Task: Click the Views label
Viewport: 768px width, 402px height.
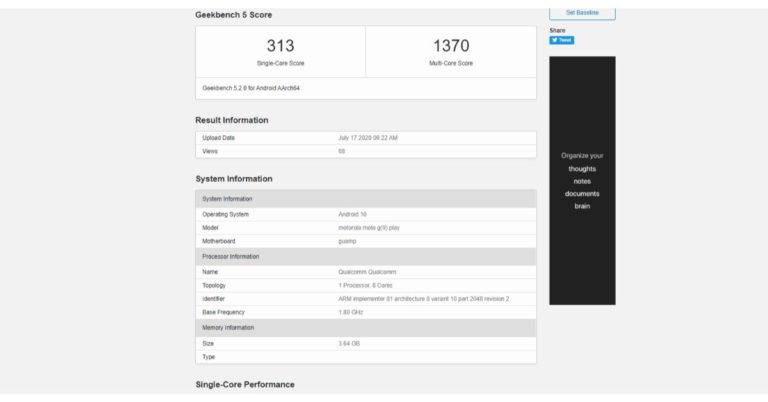Action: 210,151
